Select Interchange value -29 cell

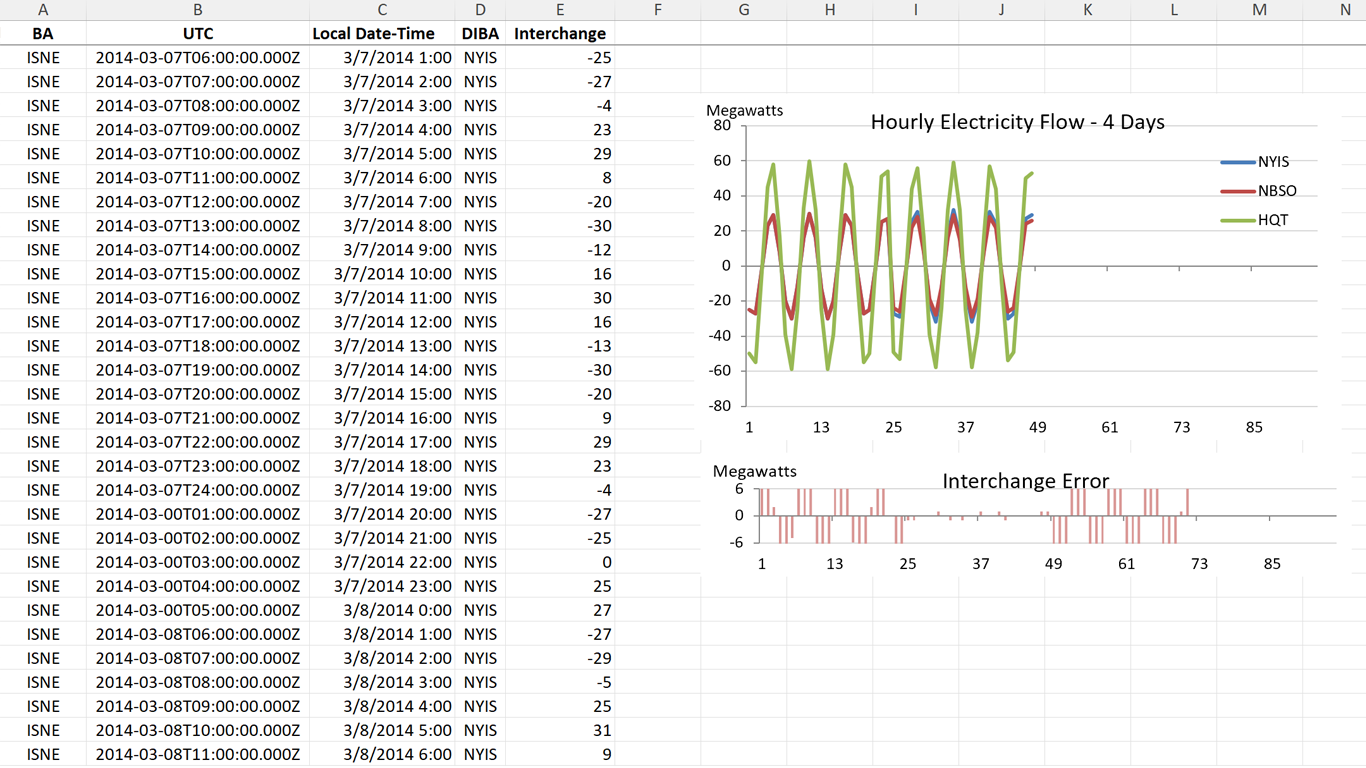click(560, 658)
